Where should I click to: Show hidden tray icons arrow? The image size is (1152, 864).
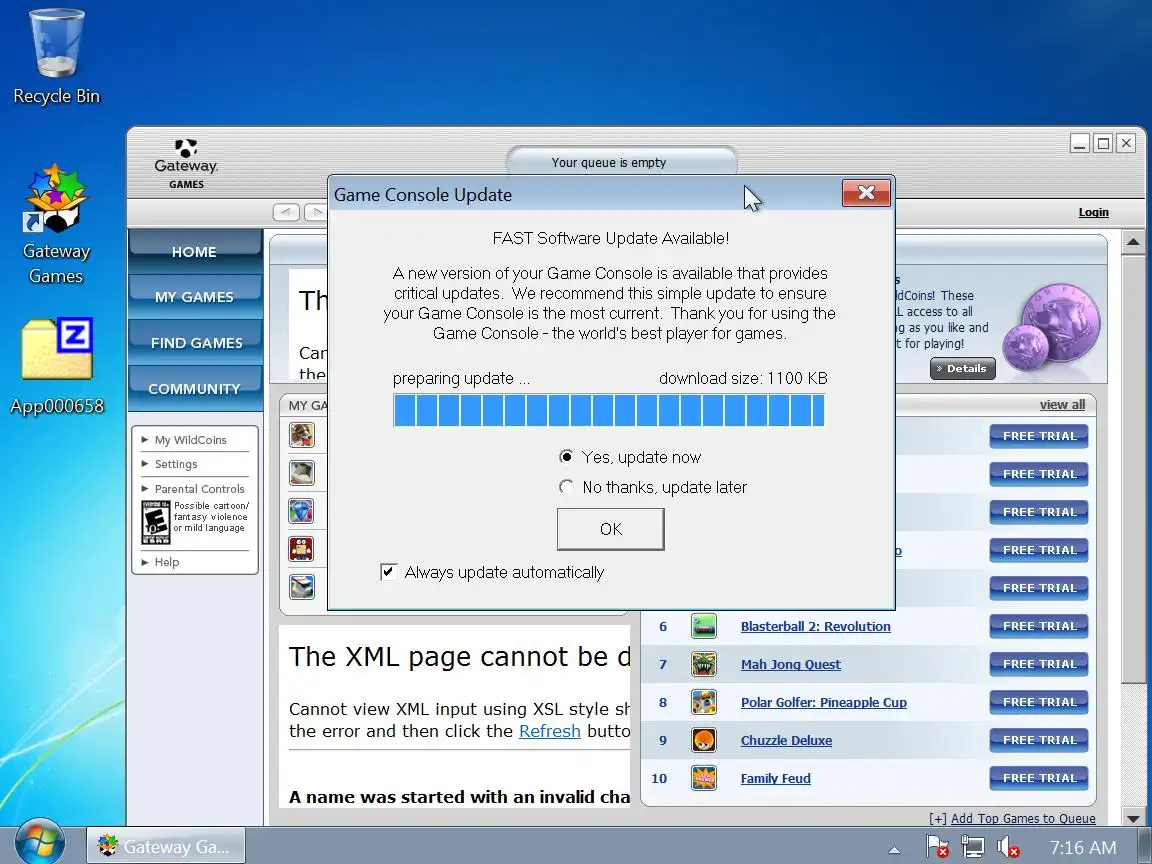pyautogui.click(x=894, y=850)
